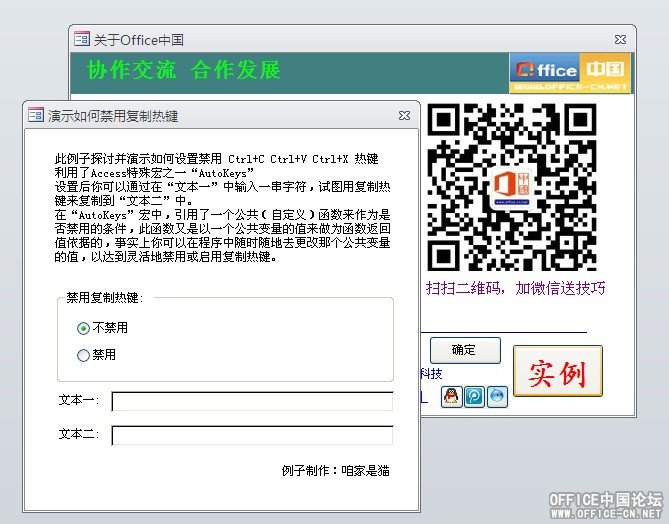This screenshot has width=669, height=524.
Task: Click the 扫扫二维码，加微信送技巧 text
Action: pos(515,288)
